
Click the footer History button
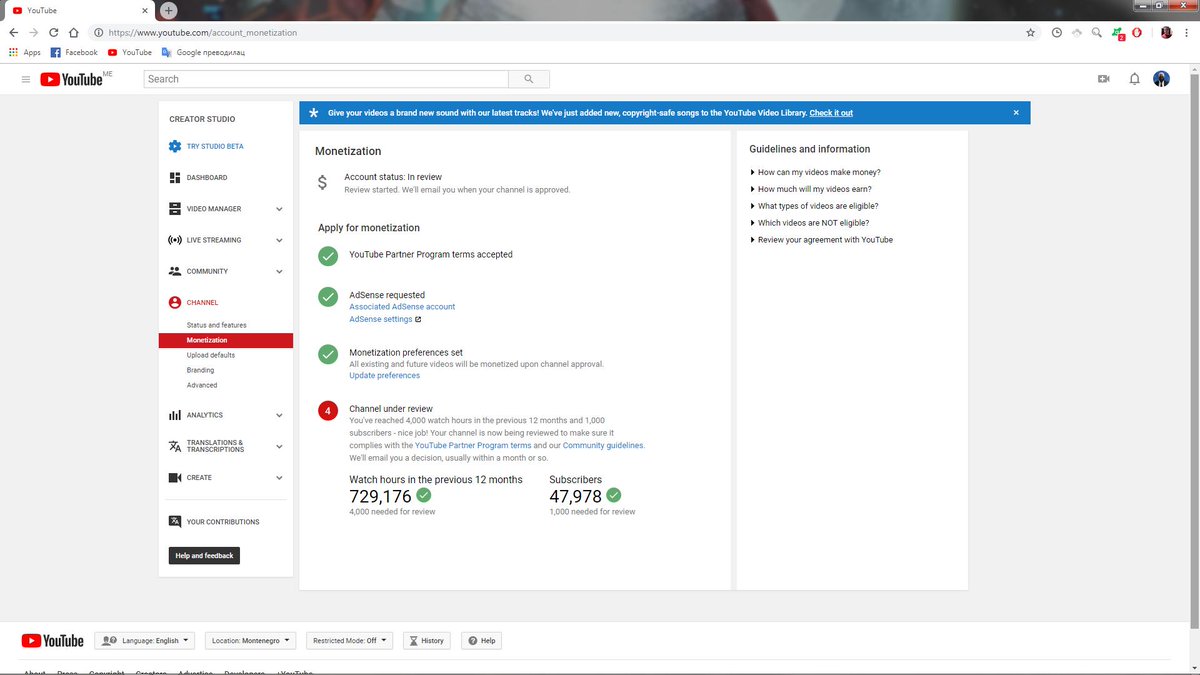(x=426, y=640)
